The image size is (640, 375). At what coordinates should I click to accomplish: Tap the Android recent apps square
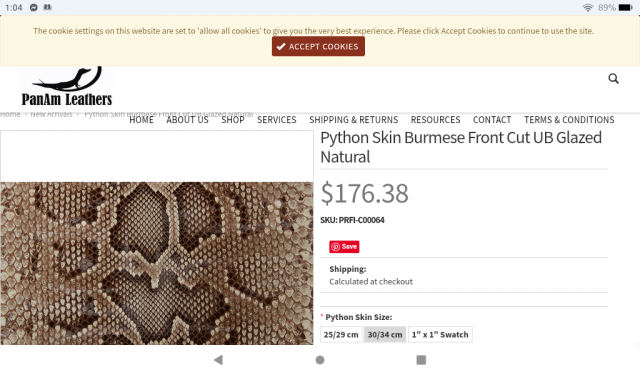click(421, 359)
